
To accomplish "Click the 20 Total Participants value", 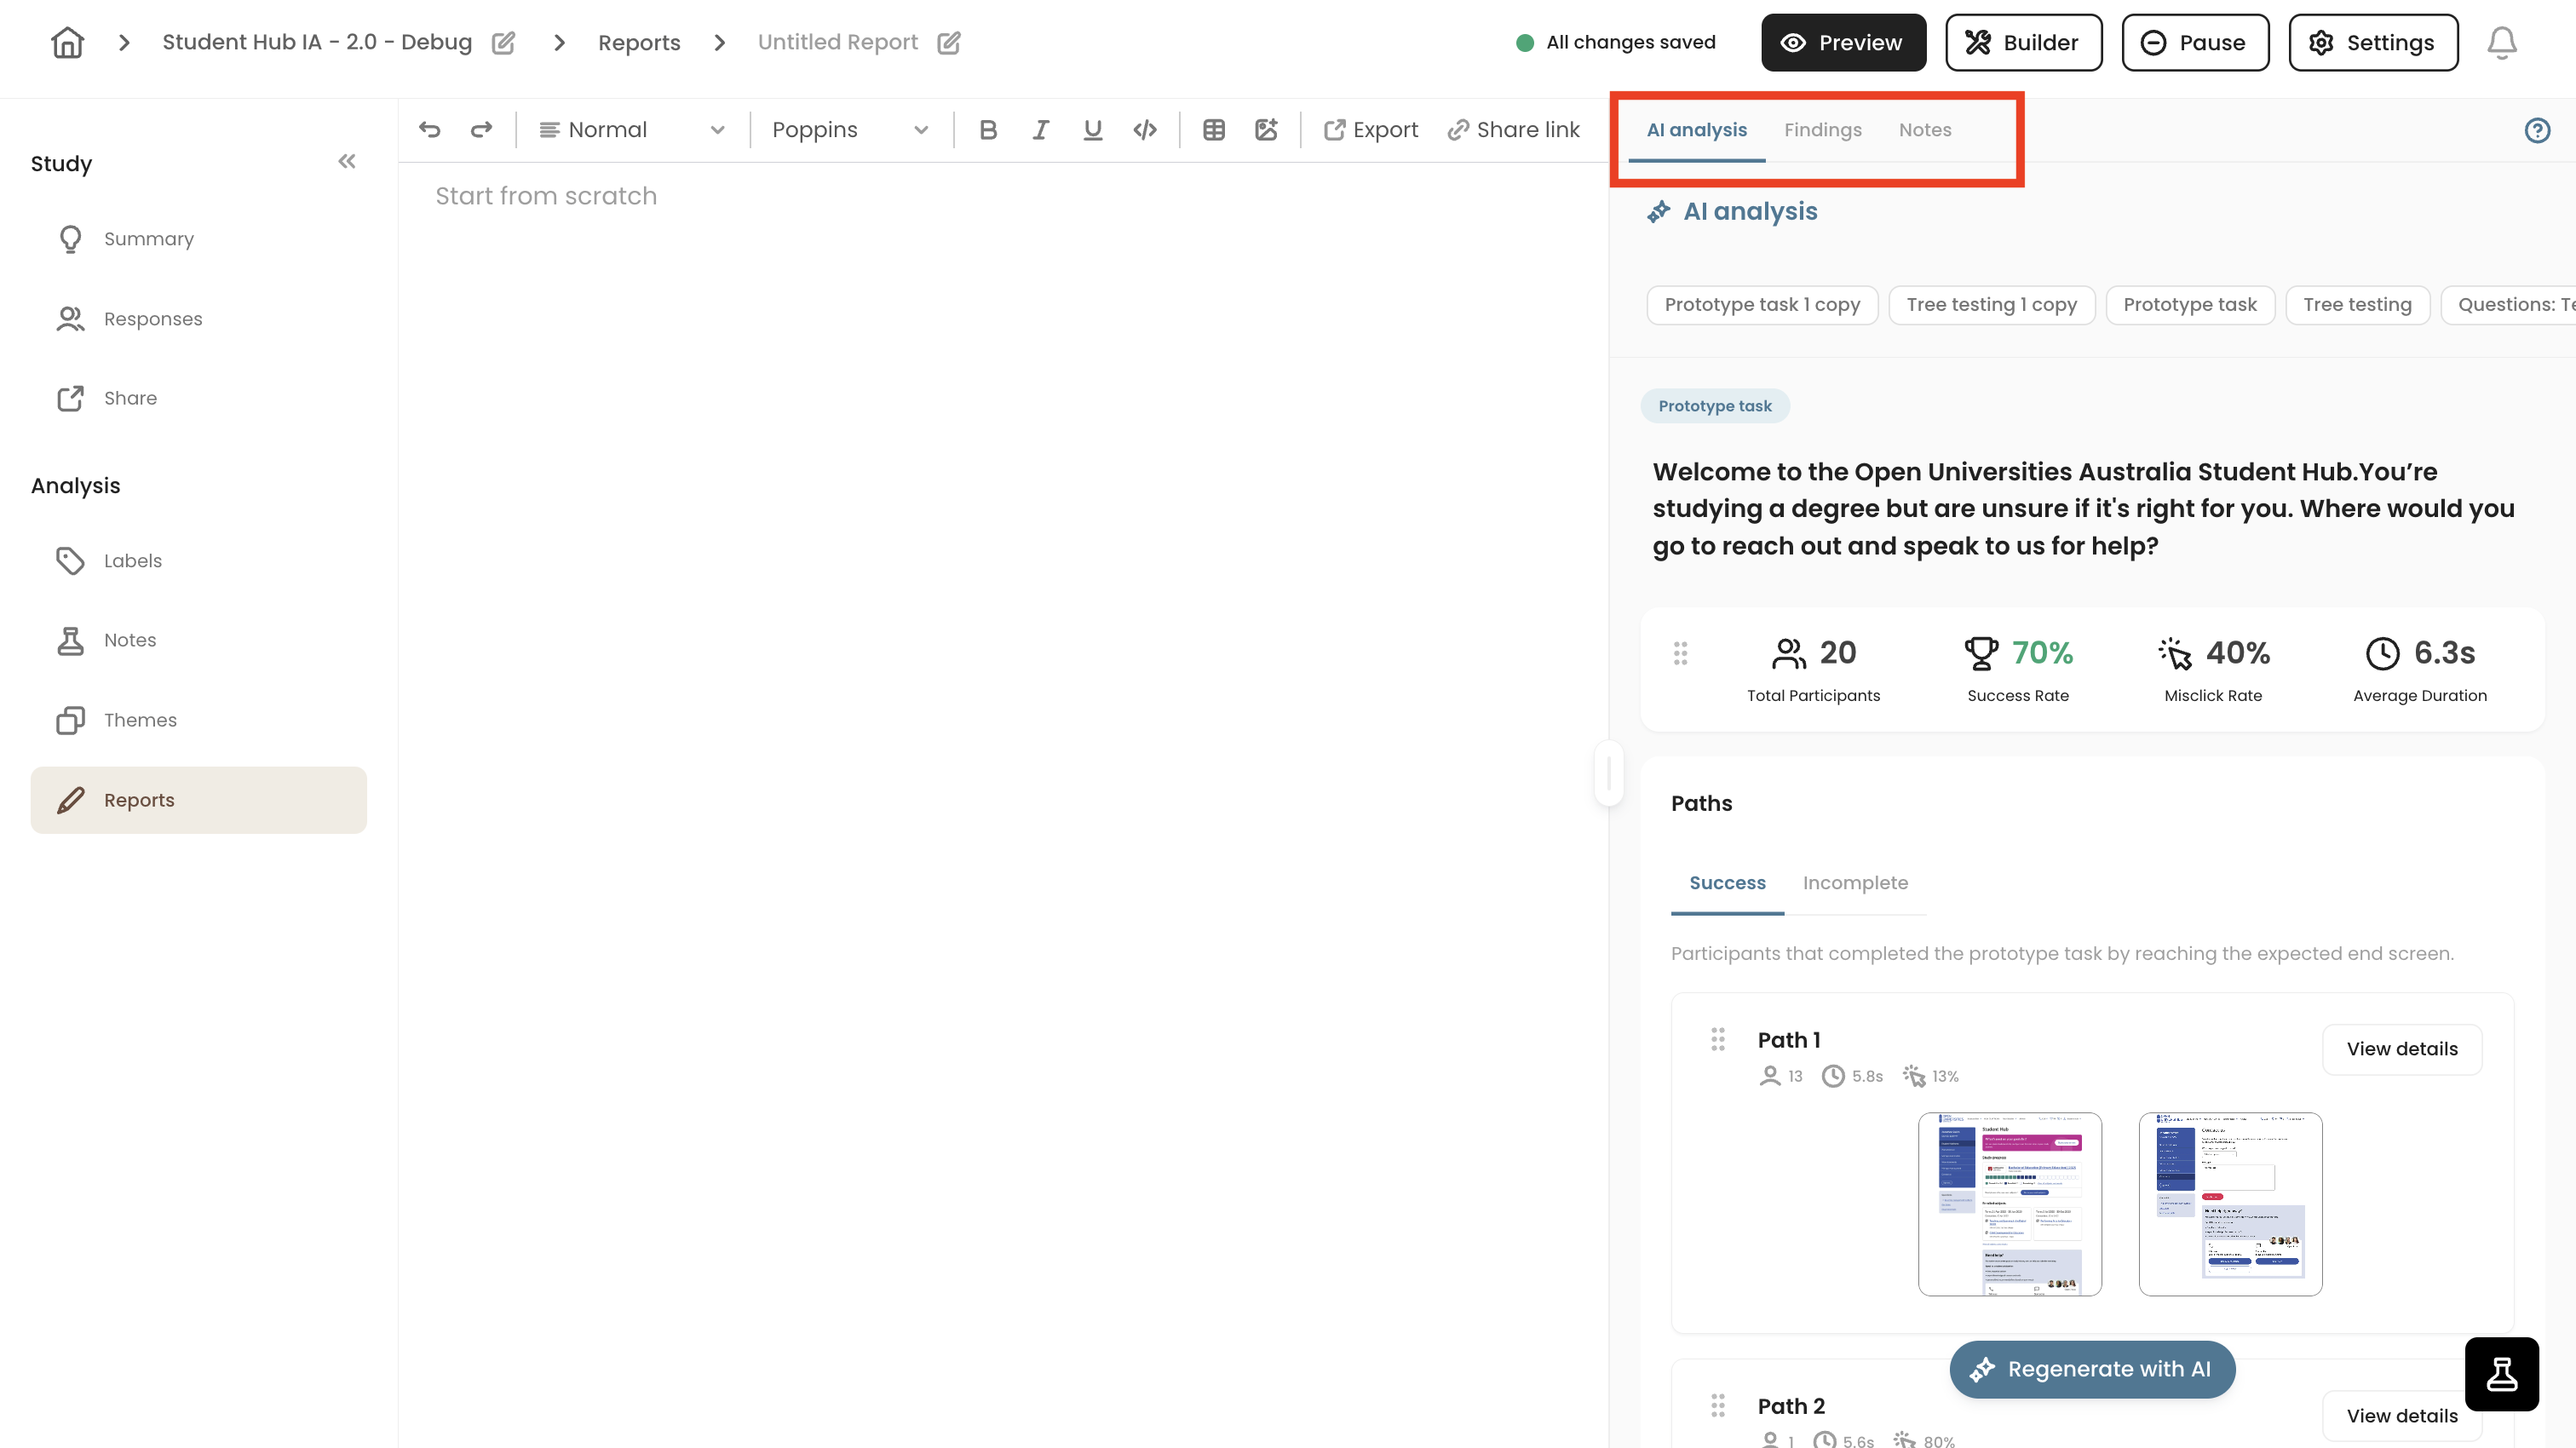I will click(x=1837, y=653).
